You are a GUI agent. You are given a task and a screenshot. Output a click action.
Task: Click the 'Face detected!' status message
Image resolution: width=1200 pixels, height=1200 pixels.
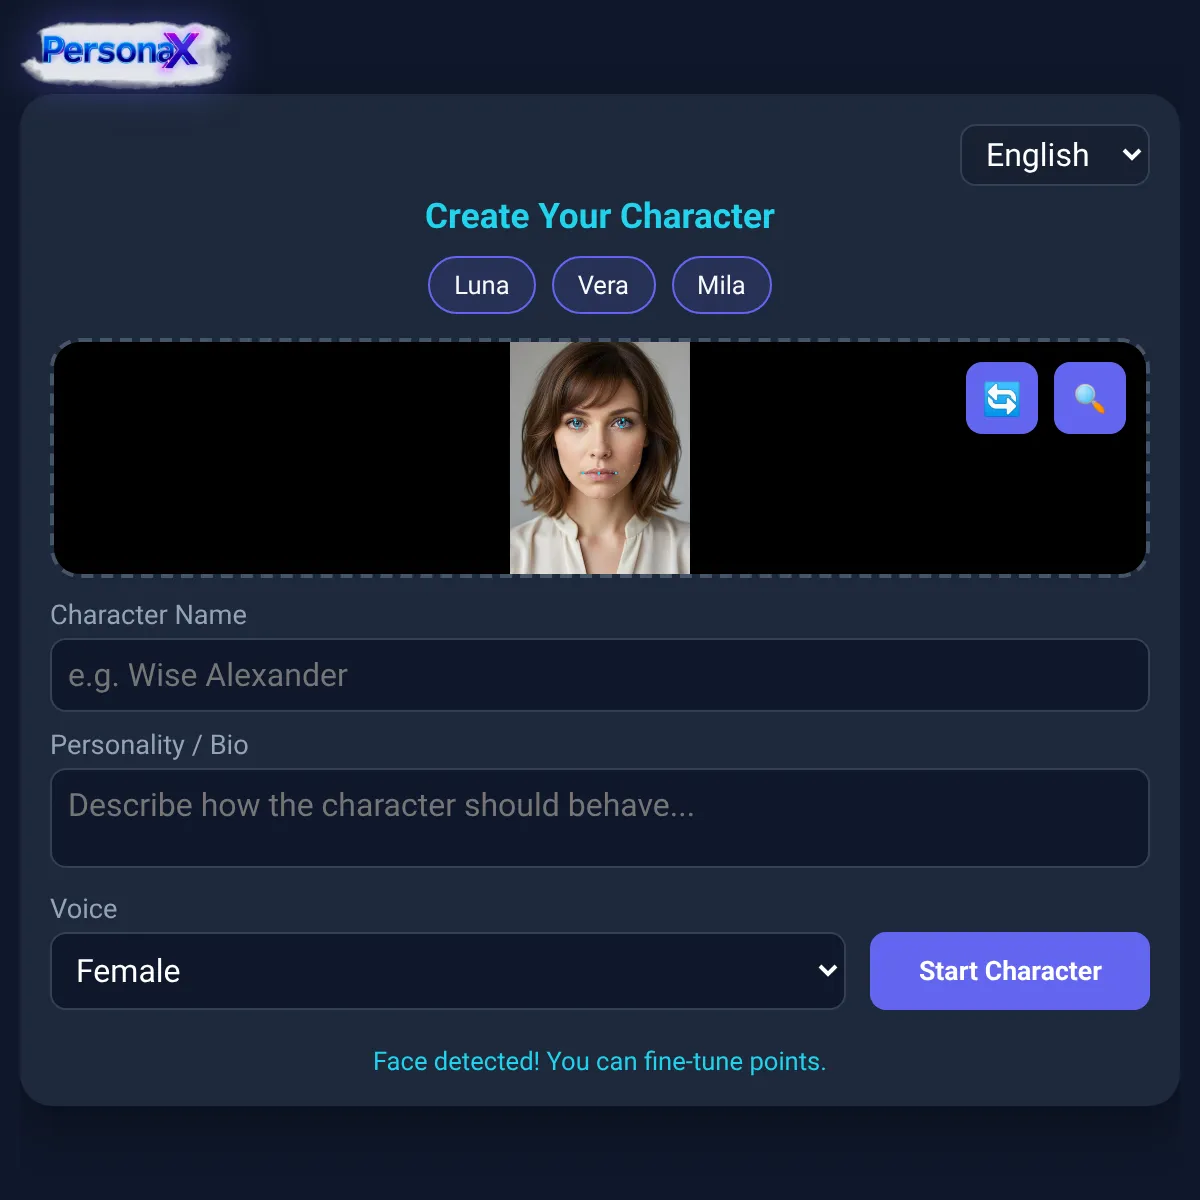(x=600, y=1061)
